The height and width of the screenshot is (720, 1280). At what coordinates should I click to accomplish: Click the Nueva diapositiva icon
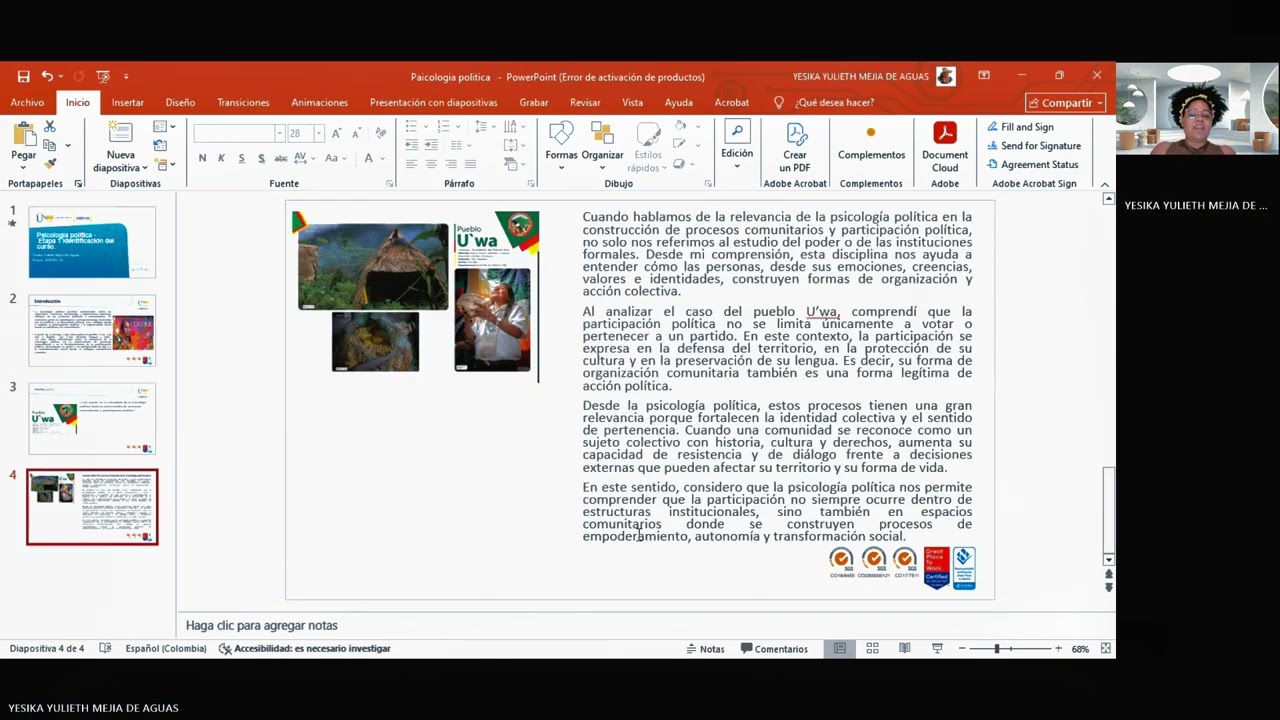pos(120,134)
